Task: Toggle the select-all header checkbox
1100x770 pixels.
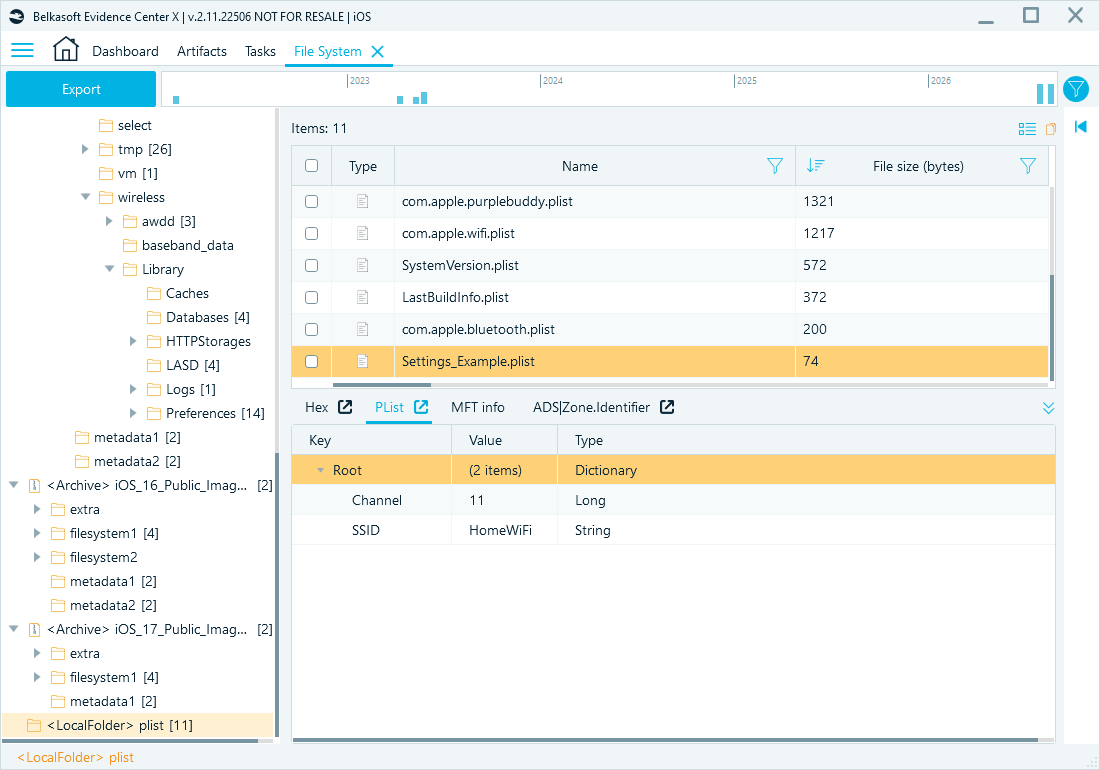Action: [311, 166]
